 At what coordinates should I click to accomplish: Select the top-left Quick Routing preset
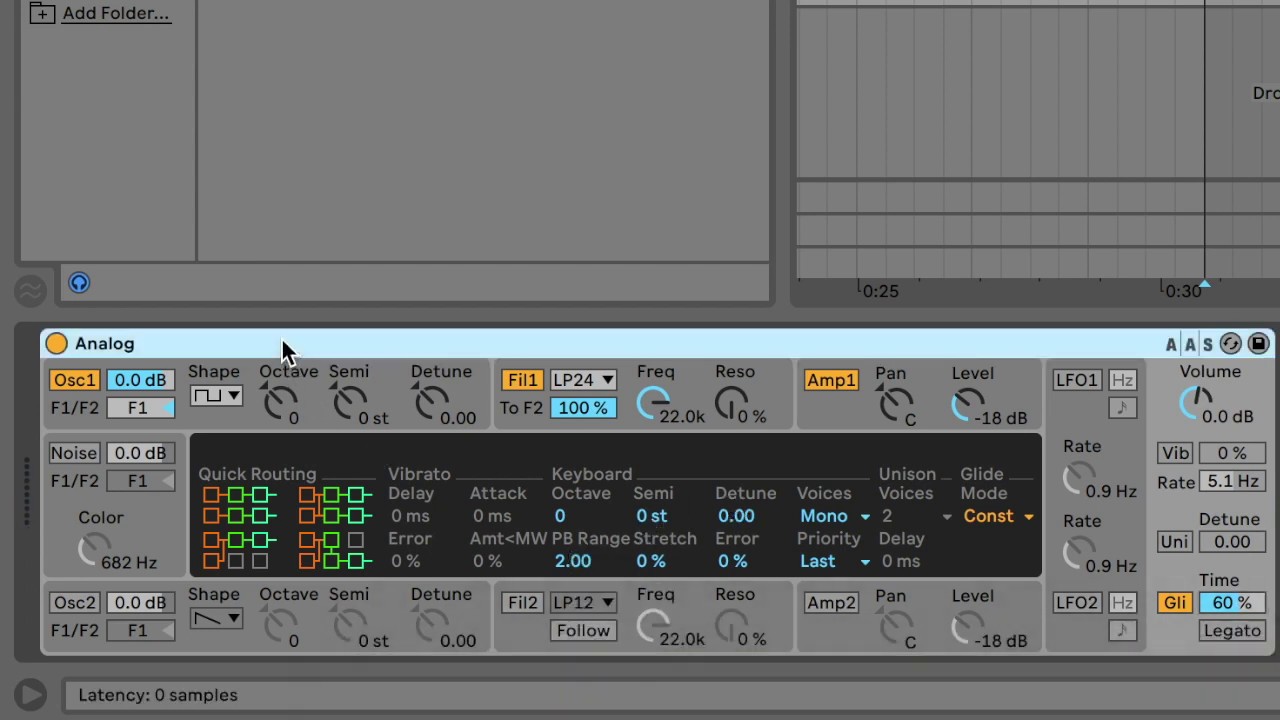click(240, 505)
